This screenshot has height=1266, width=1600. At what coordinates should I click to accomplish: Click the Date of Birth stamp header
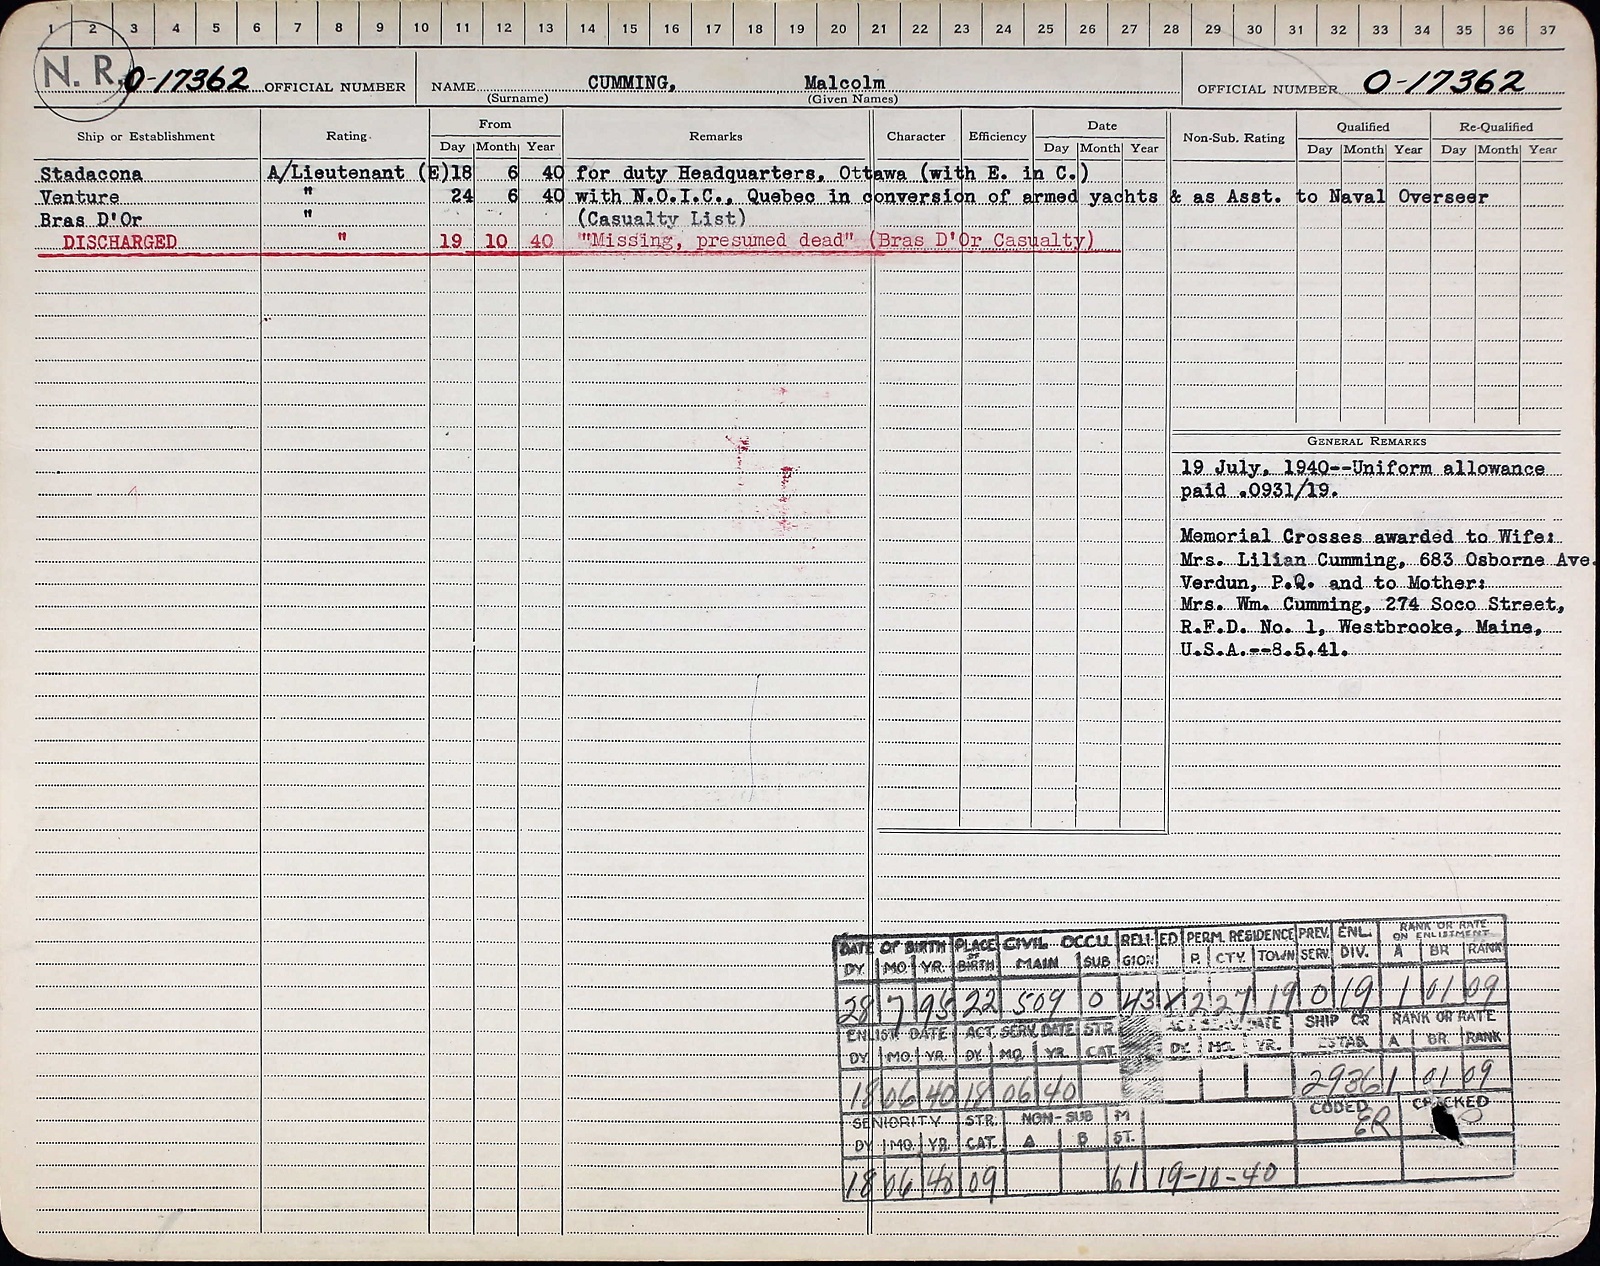coord(893,947)
